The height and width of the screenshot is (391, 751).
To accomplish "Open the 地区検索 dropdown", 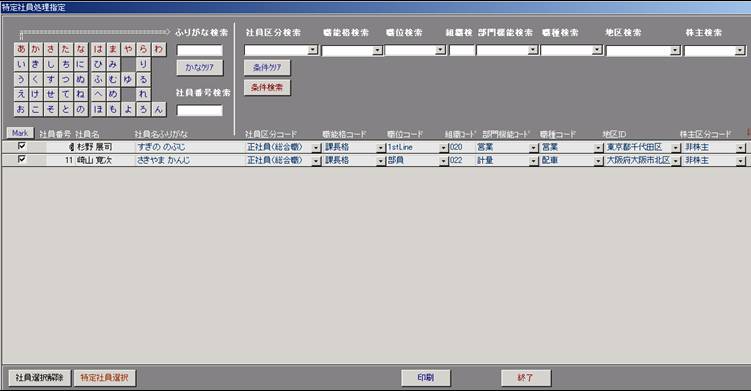I will [x=675, y=50].
